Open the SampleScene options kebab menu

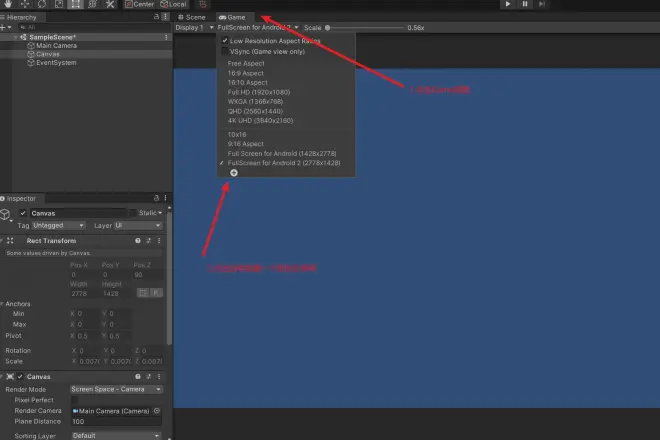coord(166,37)
